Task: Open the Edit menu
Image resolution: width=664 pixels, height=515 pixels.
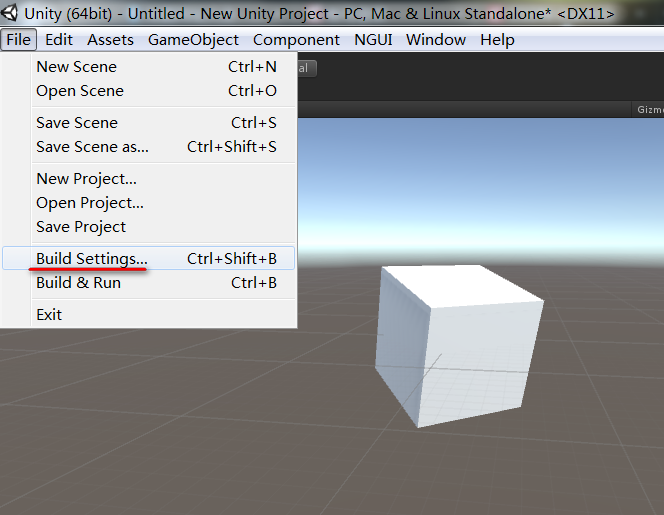Action: click(x=59, y=40)
